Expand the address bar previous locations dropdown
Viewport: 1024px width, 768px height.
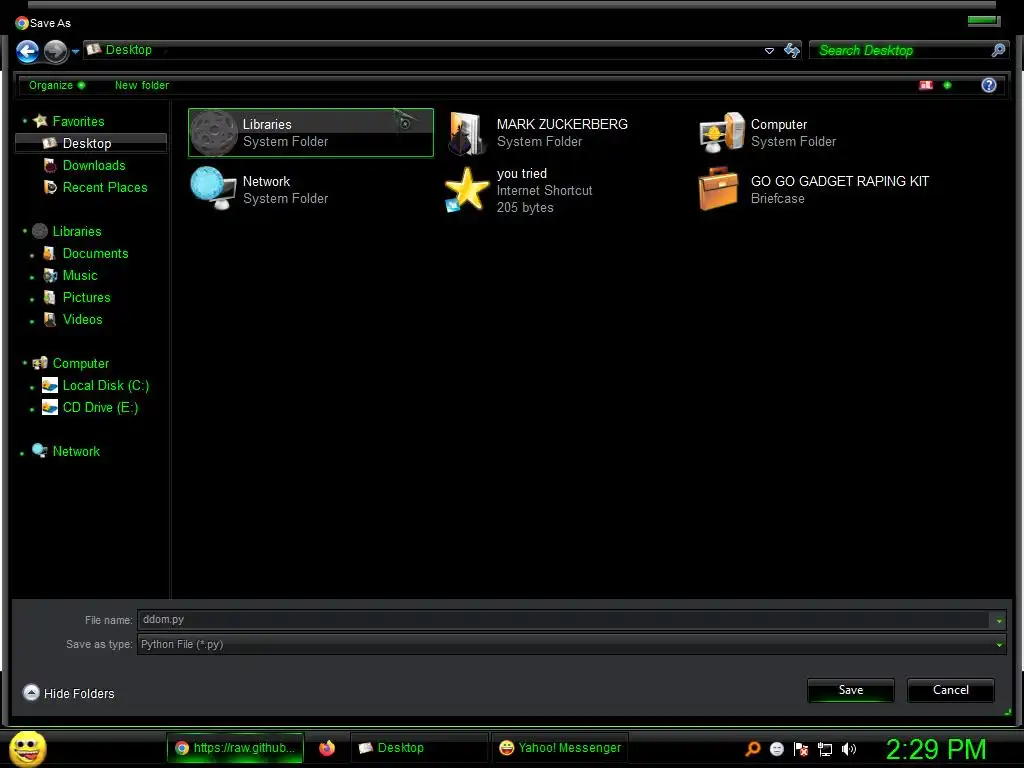769,51
